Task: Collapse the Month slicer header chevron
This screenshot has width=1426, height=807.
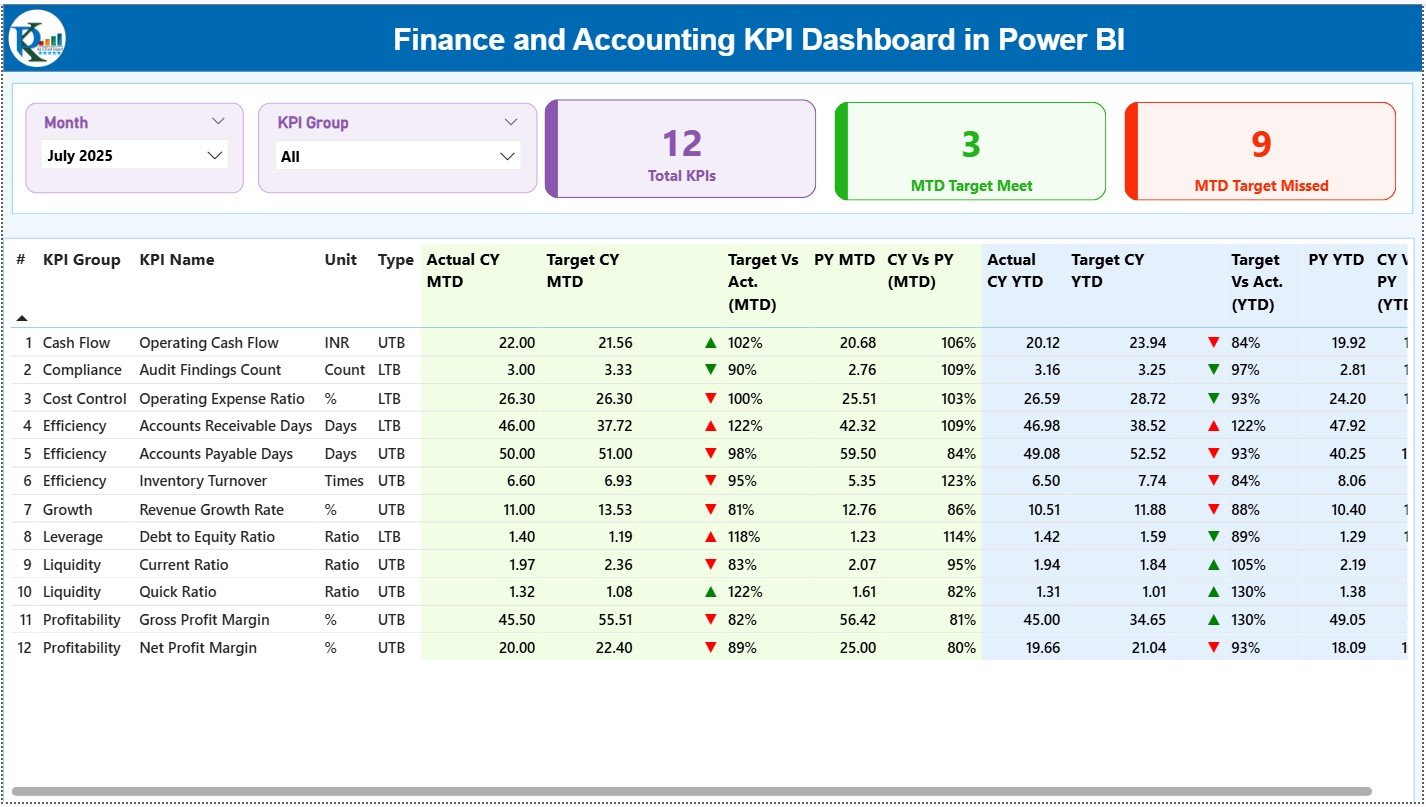Action: (x=218, y=122)
